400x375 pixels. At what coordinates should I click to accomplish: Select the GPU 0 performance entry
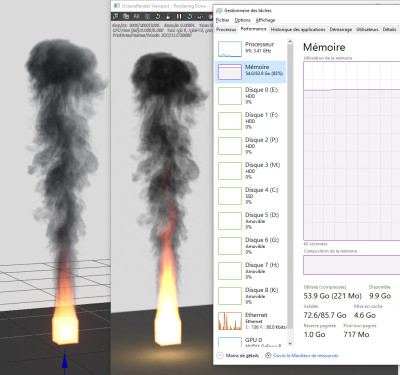coord(250,342)
